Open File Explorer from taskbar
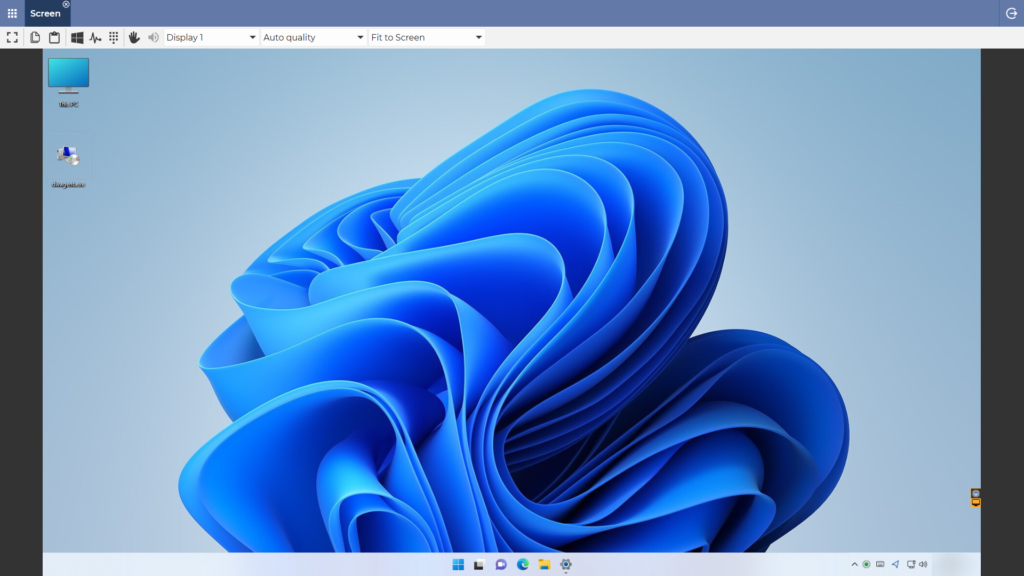Screen dimensions: 1024x576 pyautogui.click(x=544, y=564)
